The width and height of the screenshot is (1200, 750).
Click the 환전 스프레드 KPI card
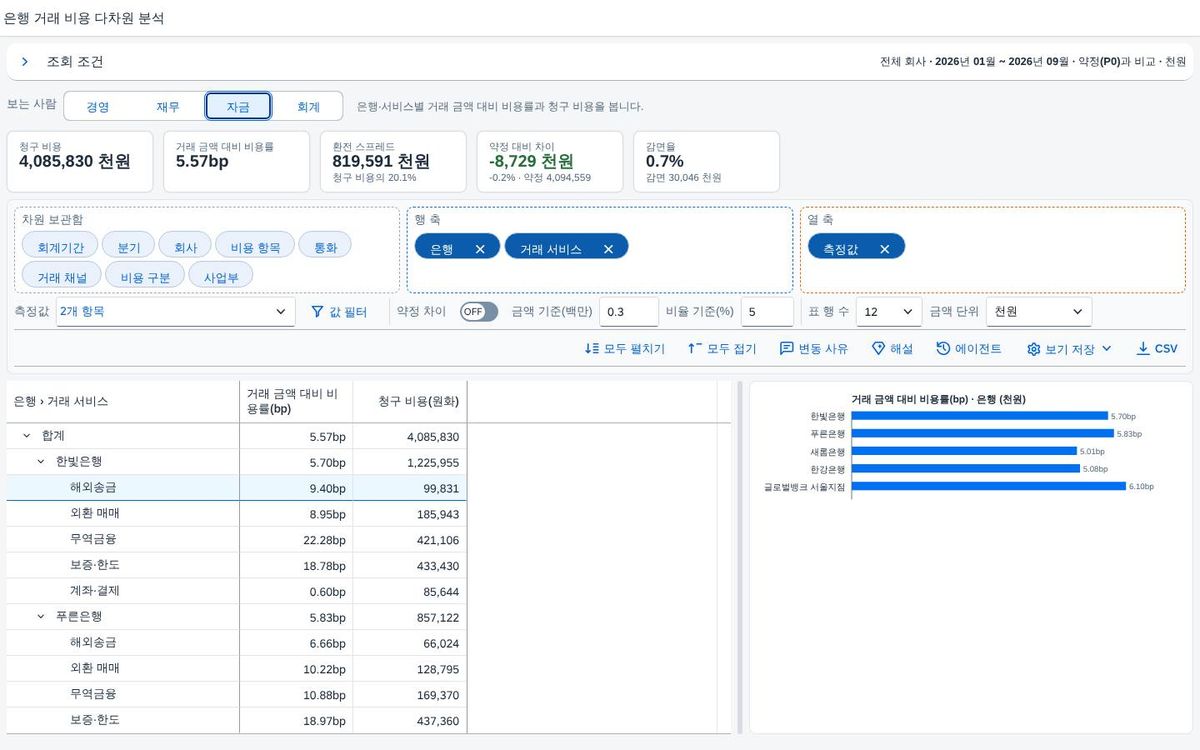pos(393,161)
